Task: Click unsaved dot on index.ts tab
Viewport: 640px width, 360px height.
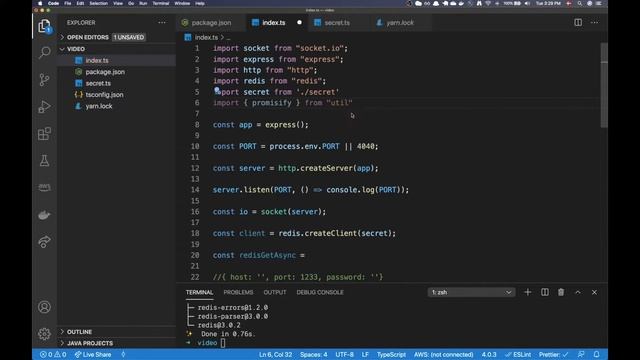Action: point(299,22)
